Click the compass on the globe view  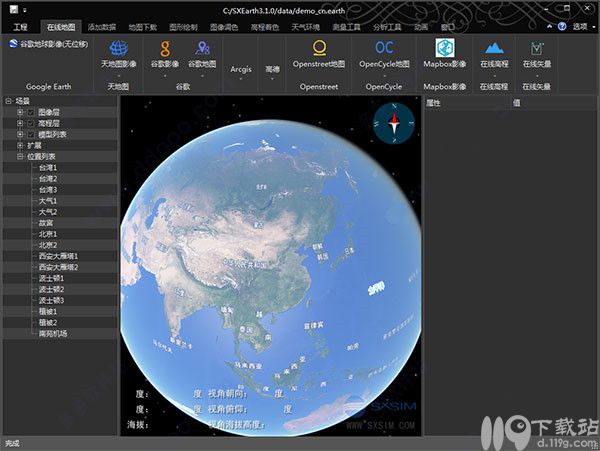click(x=394, y=123)
